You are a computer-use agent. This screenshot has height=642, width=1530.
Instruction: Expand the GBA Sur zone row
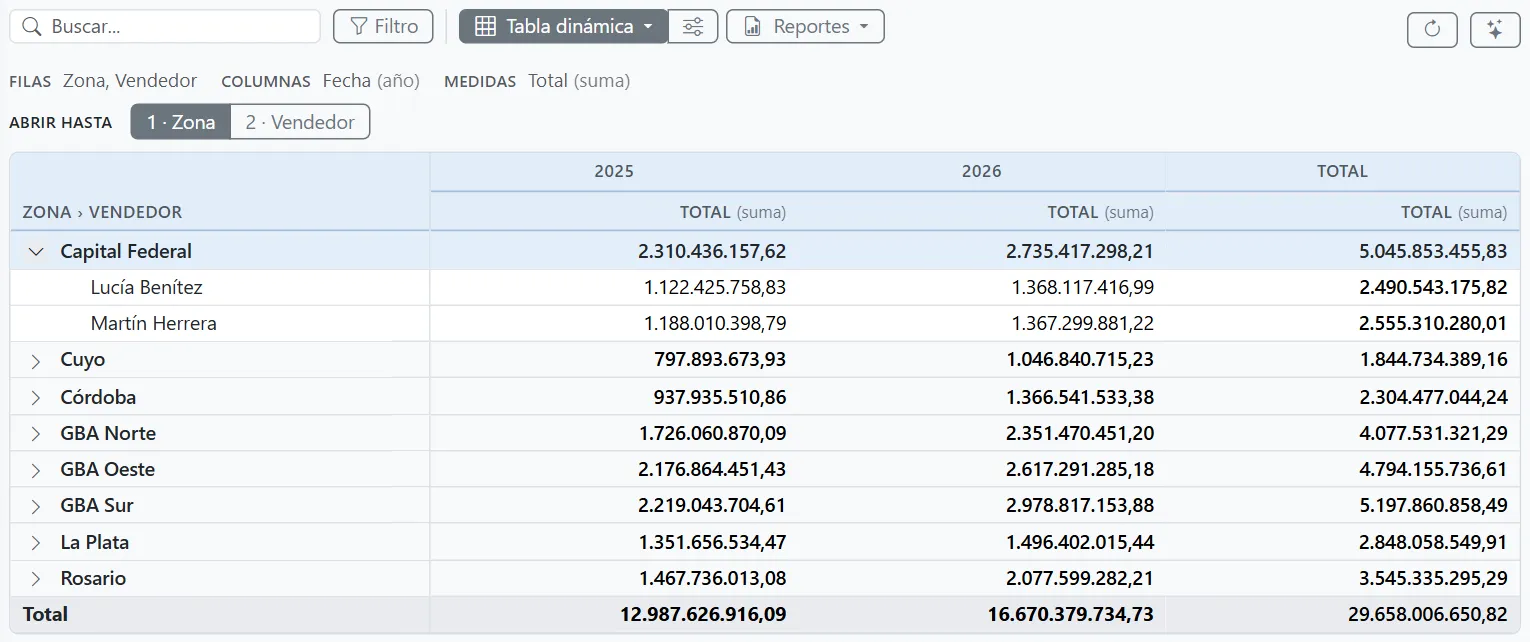36,506
